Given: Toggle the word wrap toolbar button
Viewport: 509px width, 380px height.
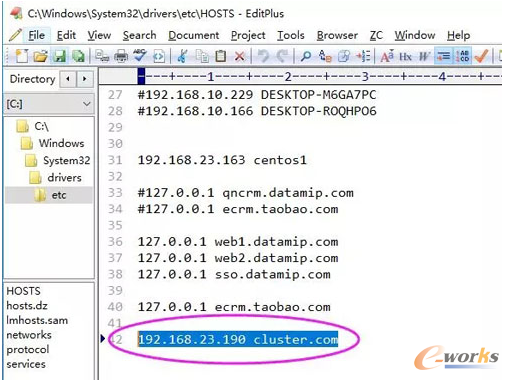Looking at the screenshot, I should 444,56.
